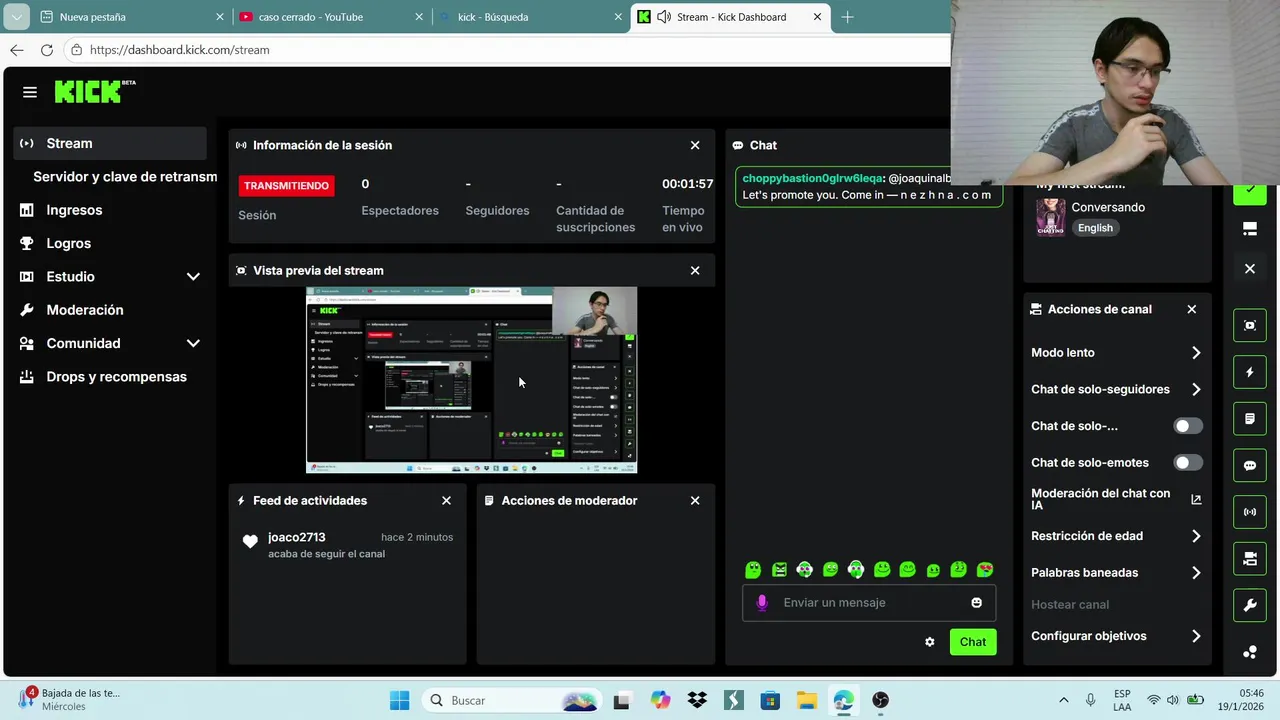Click the three-dots cluster icon at rail bottom

[x=1250, y=652]
